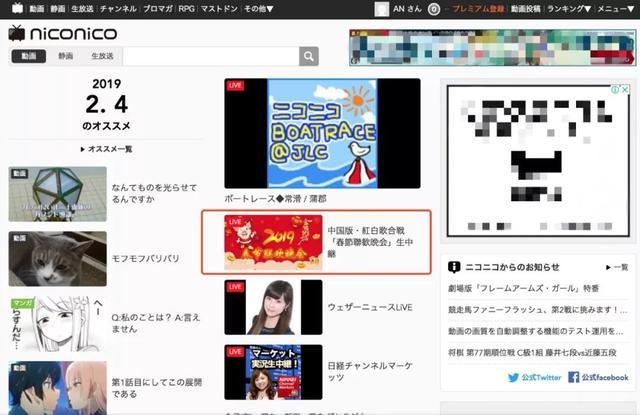Open 動画 in the top navigation
The height and width of the screenshot is (415, 640).
tap(37, 9)
